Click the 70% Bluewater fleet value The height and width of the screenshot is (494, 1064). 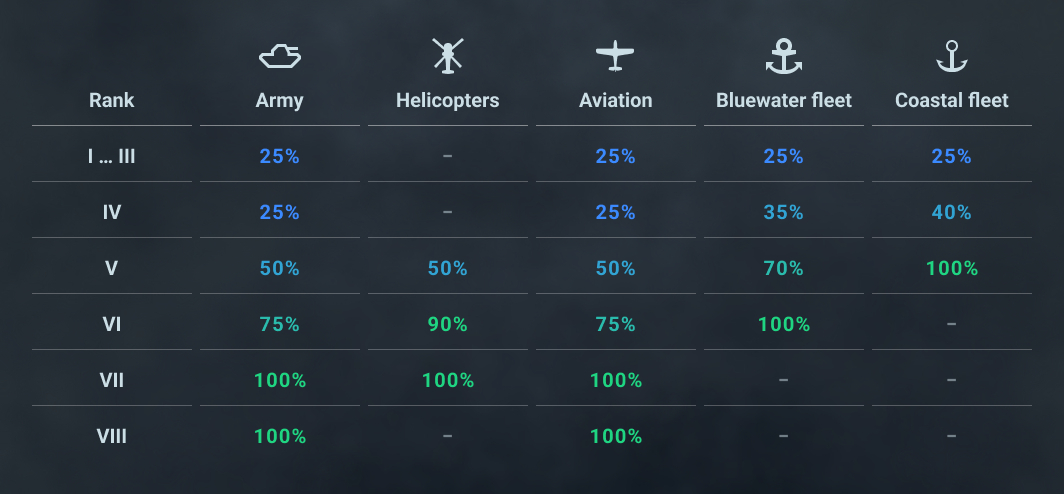(x=784, y=268)
